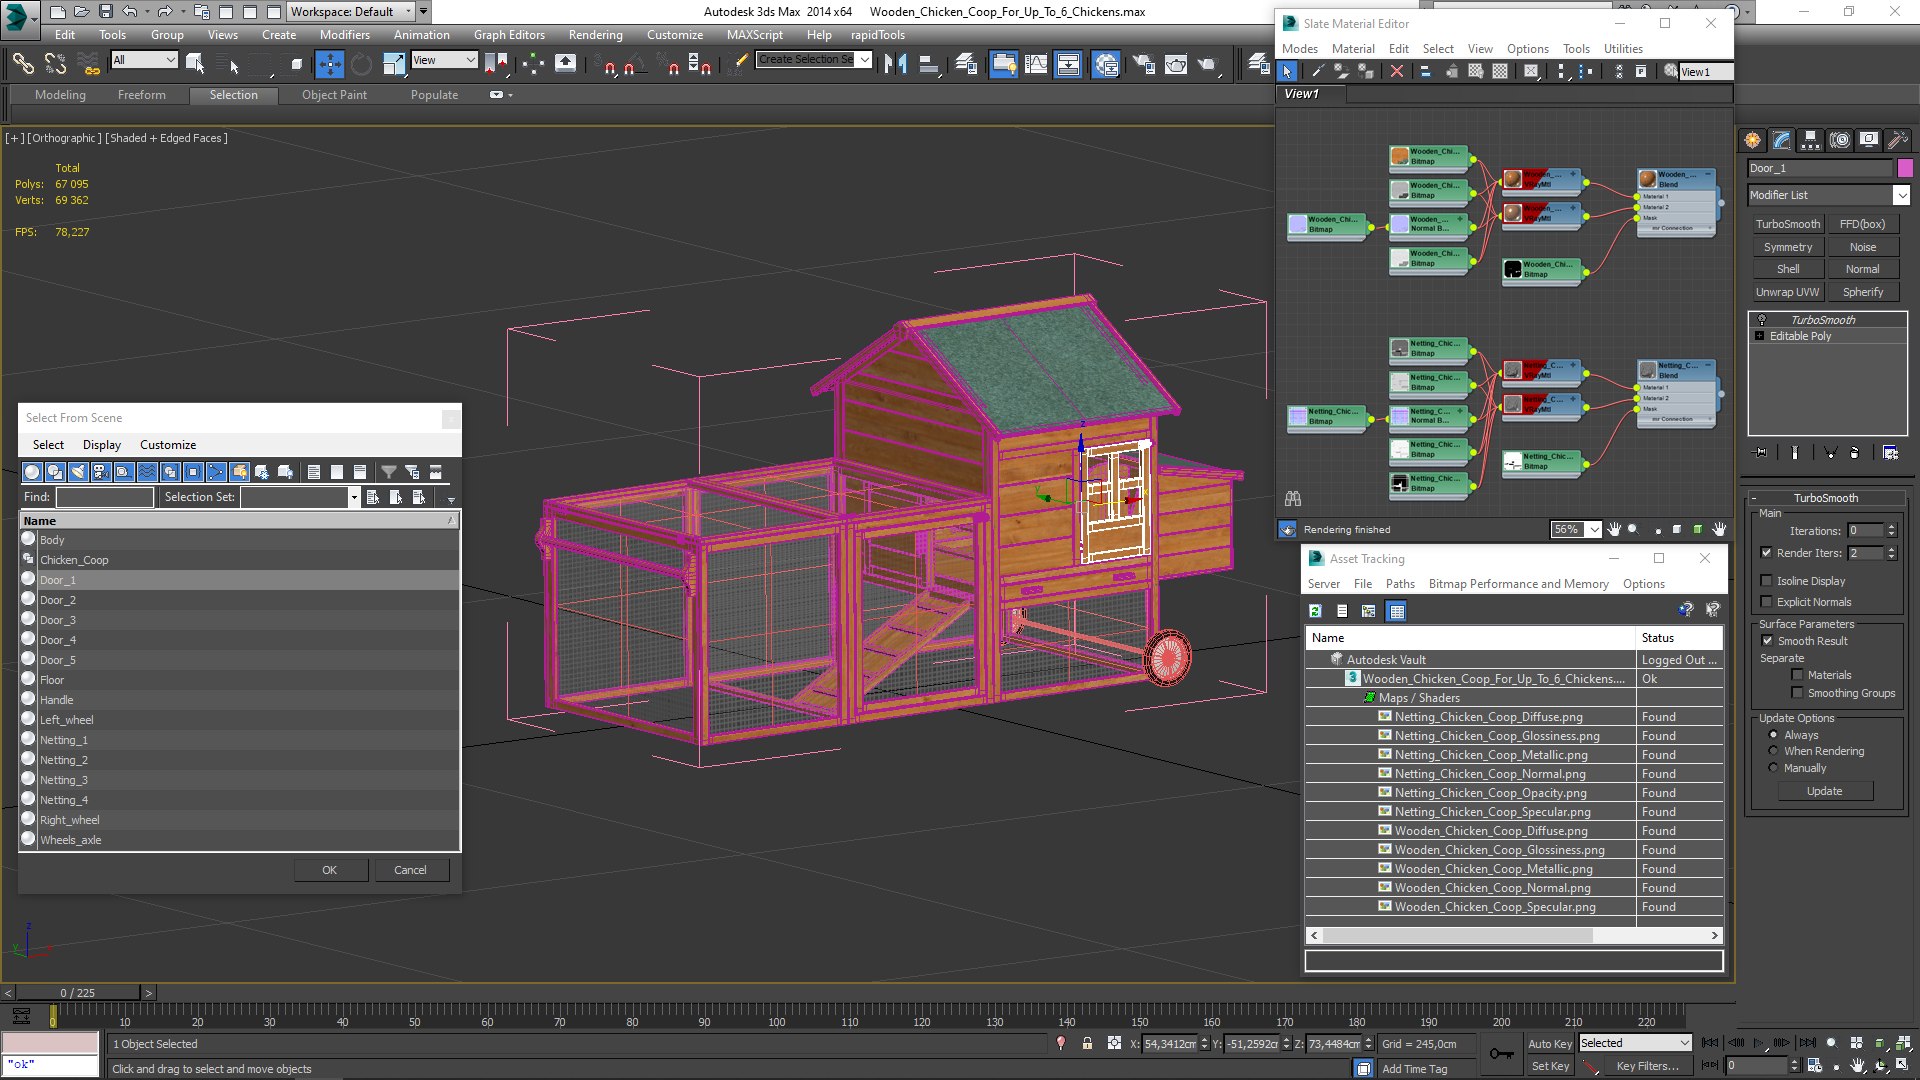The height and width of the screenshot is (1080, 1920).
Task: Click the Refresh icon in Asset Tracking
Action: [x=1316, y=611]
